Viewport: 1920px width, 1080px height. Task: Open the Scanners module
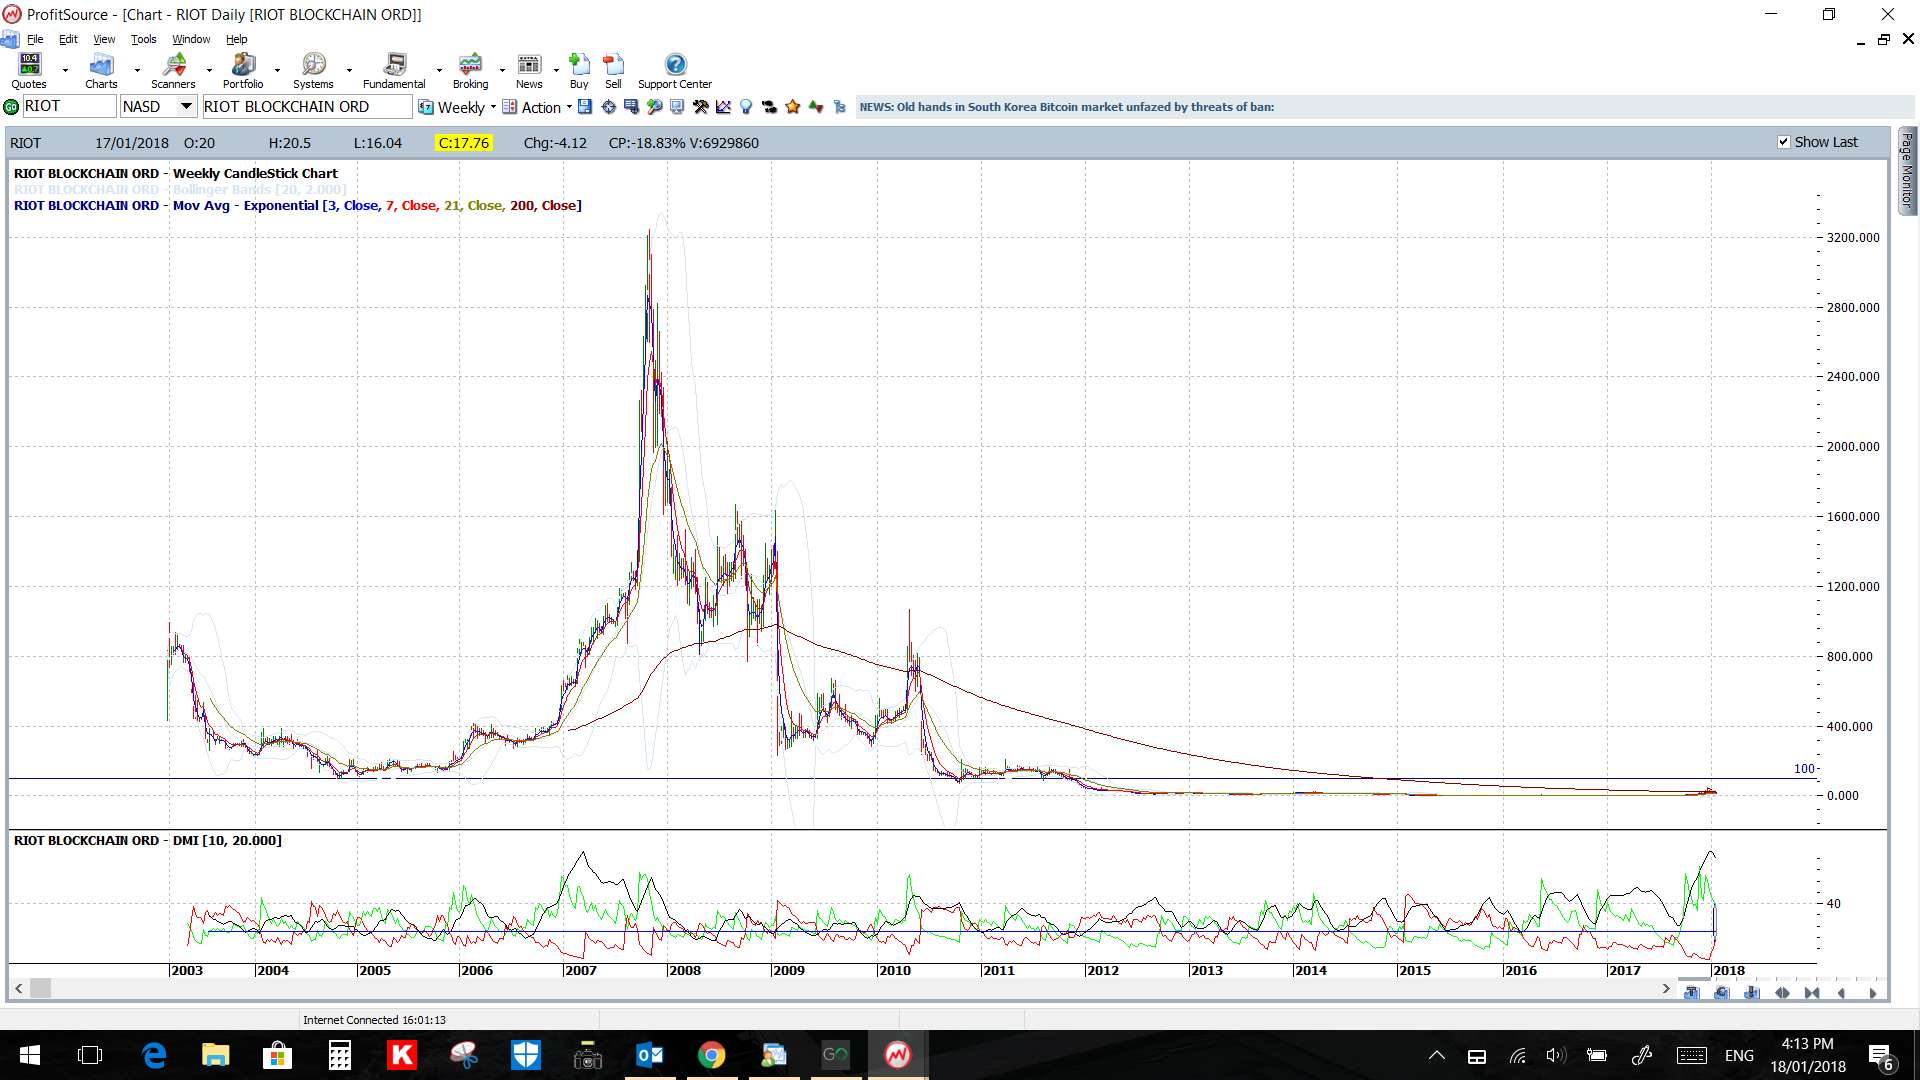coord(173,71)
